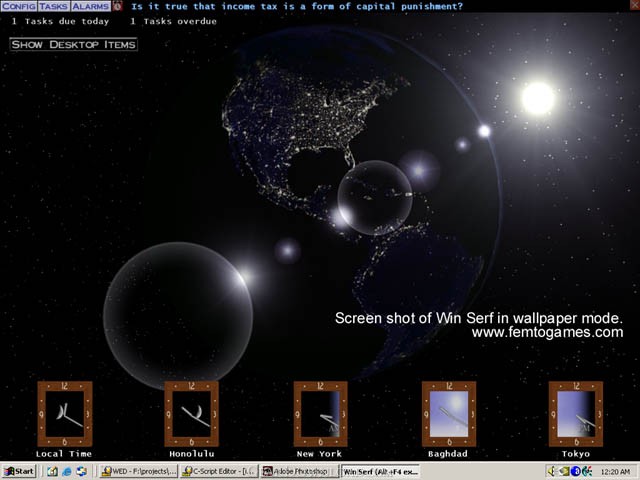
Task: Switch to C-Script Editor taskbar window
Action: (219, 471)
